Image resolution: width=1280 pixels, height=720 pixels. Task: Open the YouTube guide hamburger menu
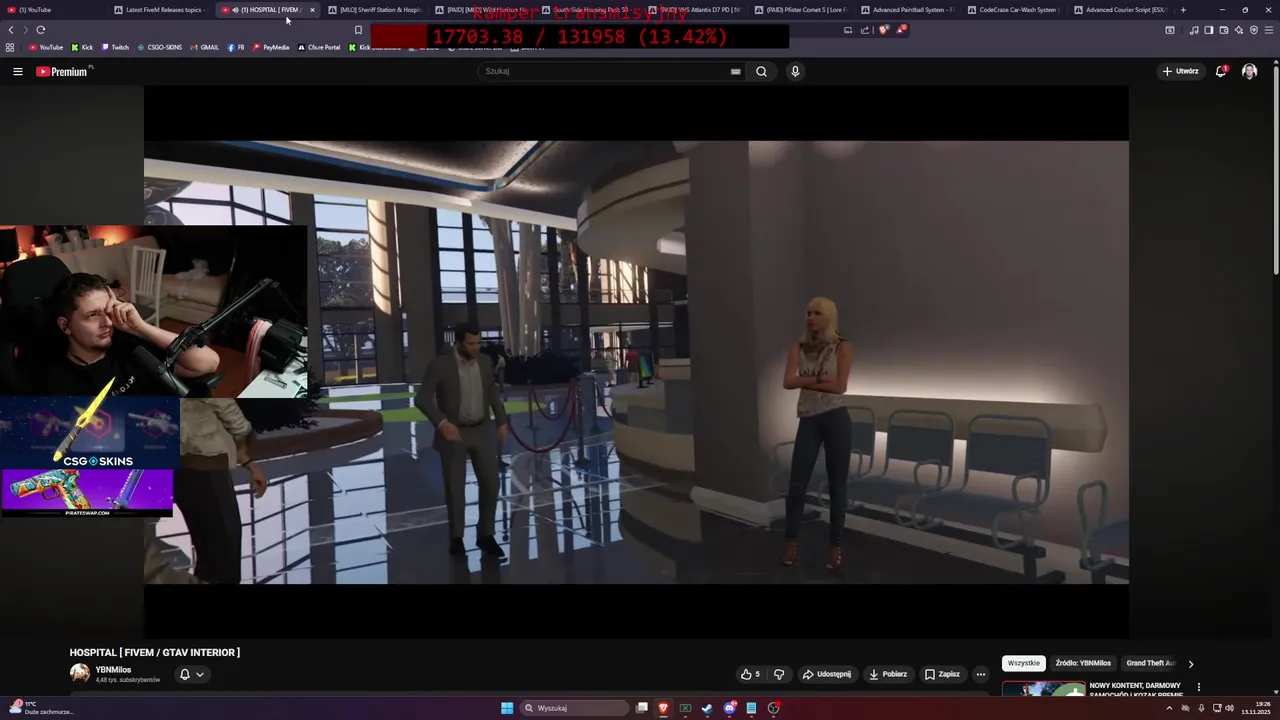pos(17,71)
